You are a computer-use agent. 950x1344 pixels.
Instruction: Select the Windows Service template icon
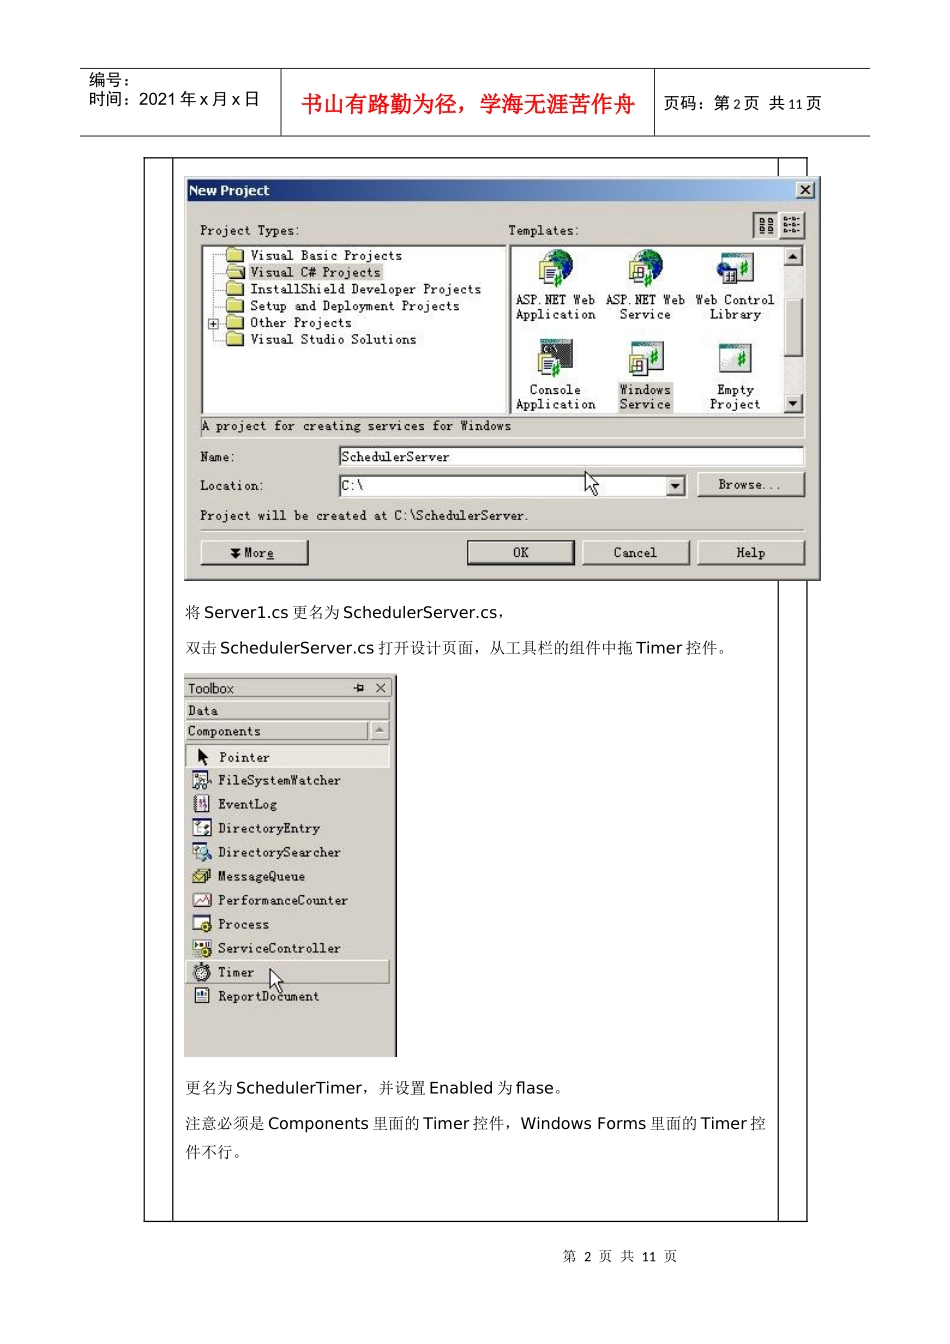click(x=645, y=359)
